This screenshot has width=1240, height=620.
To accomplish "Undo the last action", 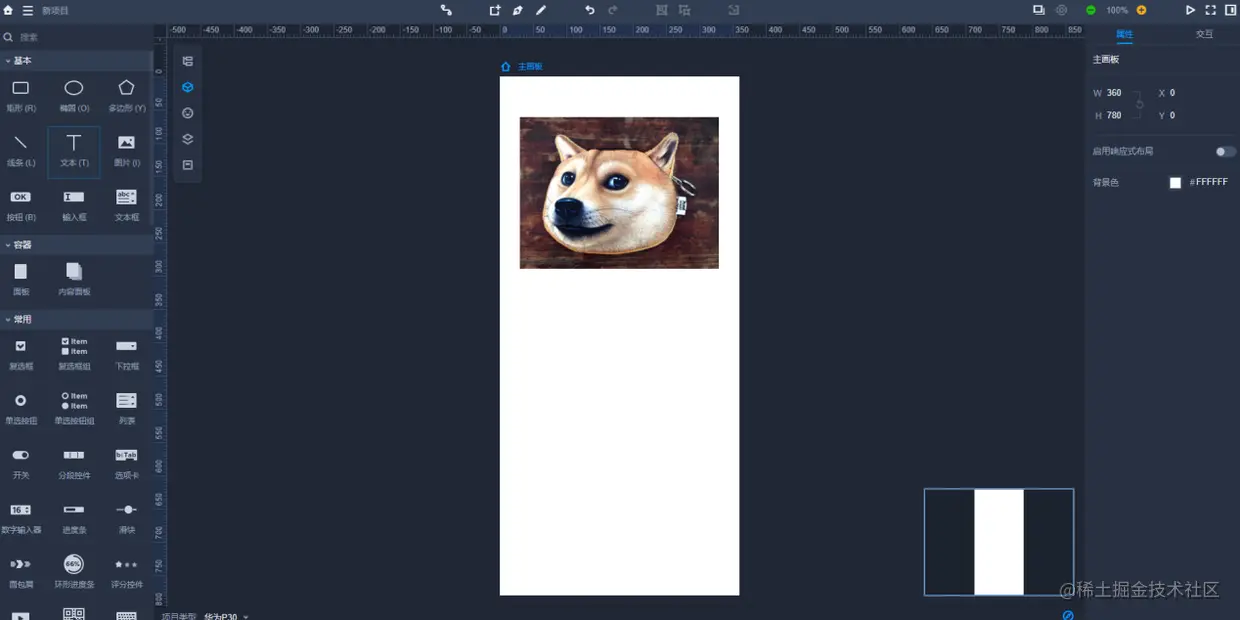I will pos(589,10).
